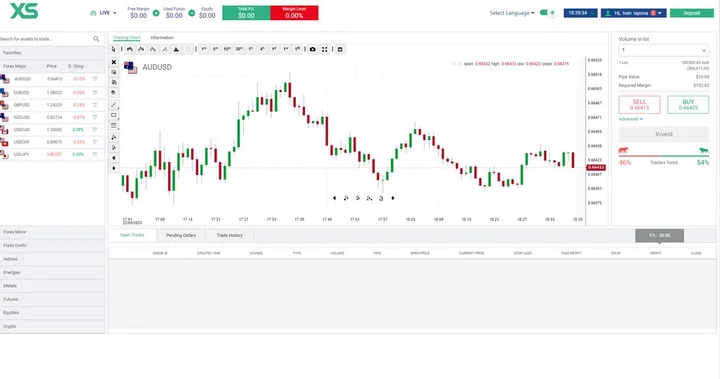Click the AUDUSD flag icon on chart
Screen dimensions: 720x379
(x=130, y=68)
